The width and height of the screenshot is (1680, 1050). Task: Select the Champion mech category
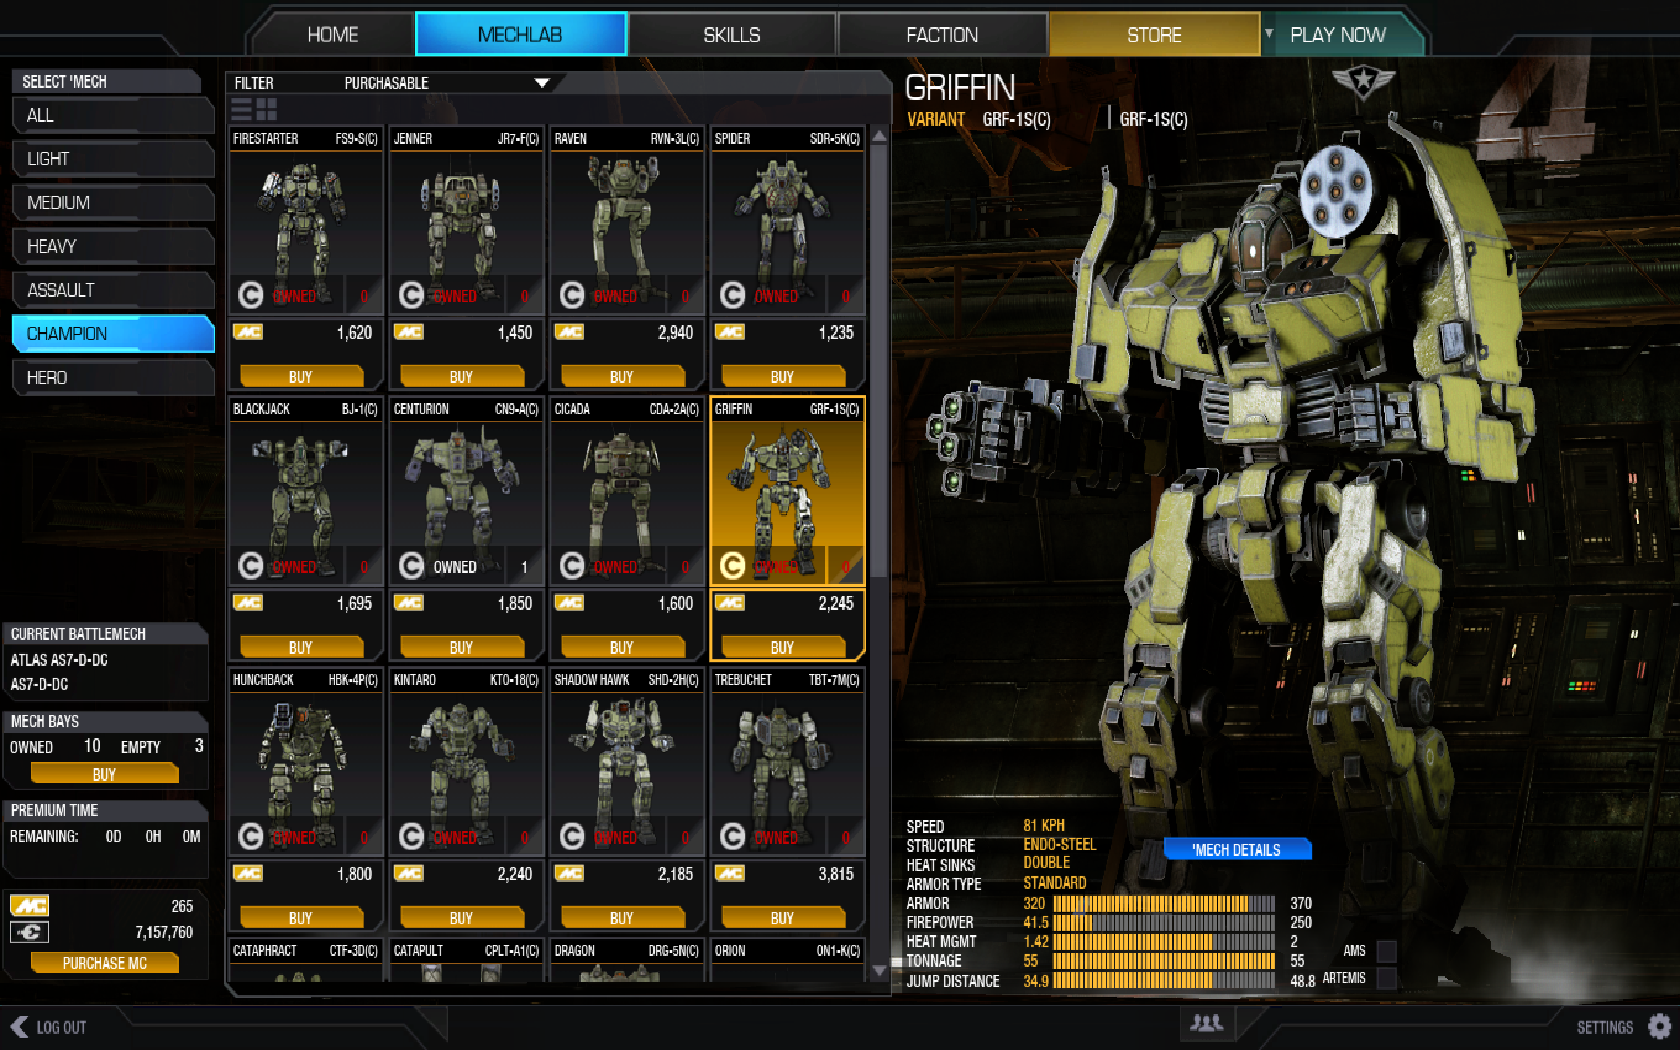[x=113, y=334]
